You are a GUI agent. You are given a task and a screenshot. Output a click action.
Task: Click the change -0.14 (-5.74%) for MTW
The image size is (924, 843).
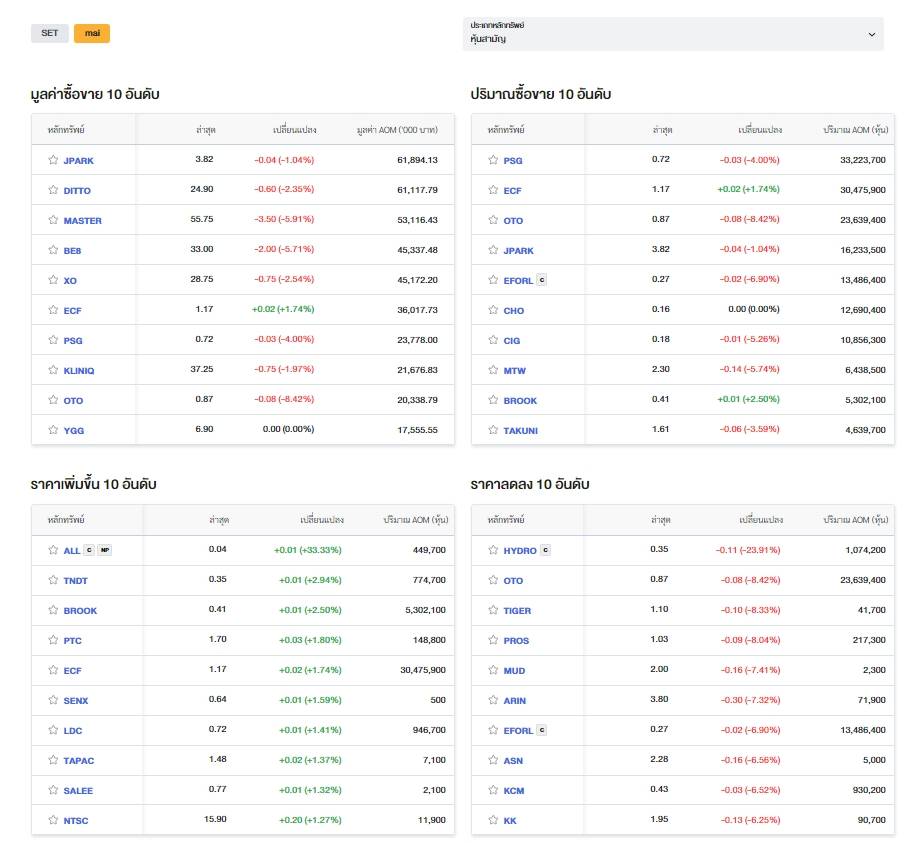(x=750, y=369)
